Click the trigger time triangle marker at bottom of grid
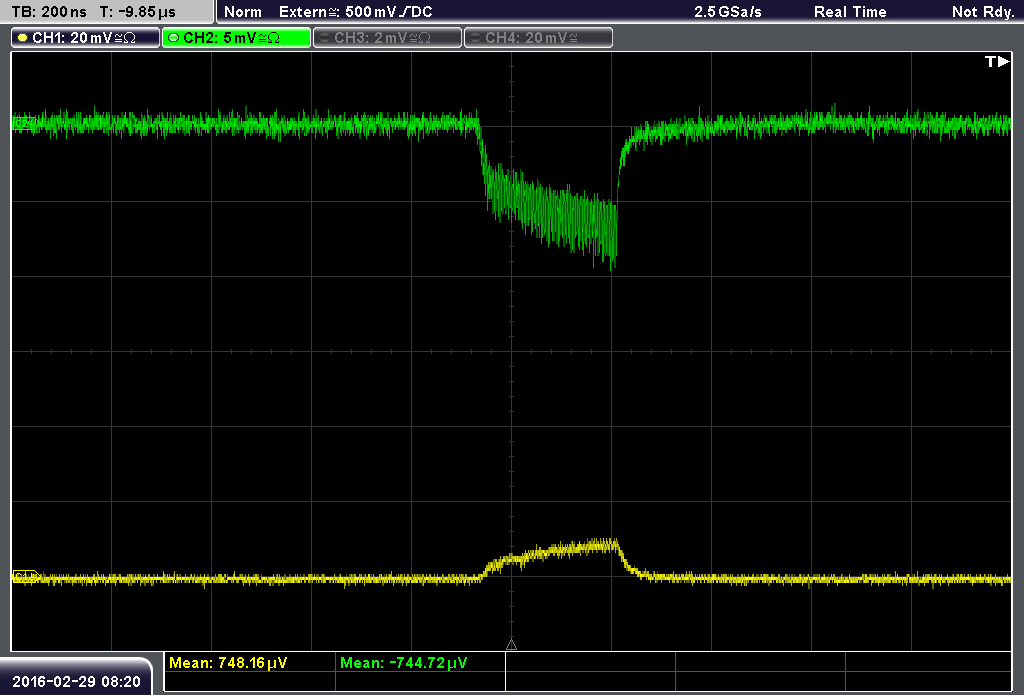The height and width of the screenshot is (695, 1024). point(511,645)
